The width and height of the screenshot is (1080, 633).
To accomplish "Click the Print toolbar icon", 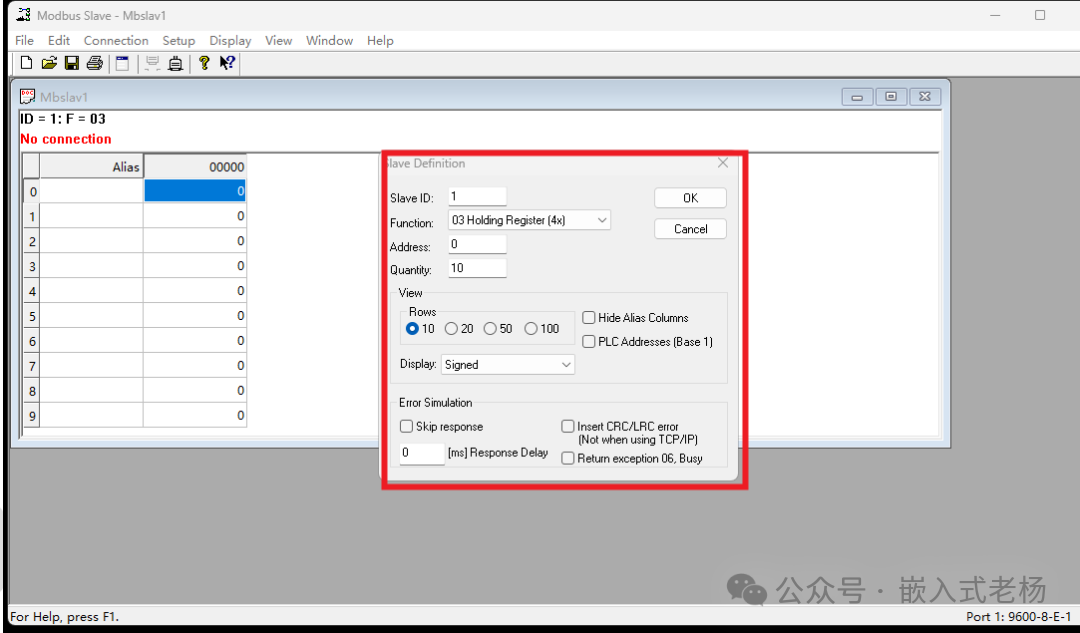I will tap(94, 63).
